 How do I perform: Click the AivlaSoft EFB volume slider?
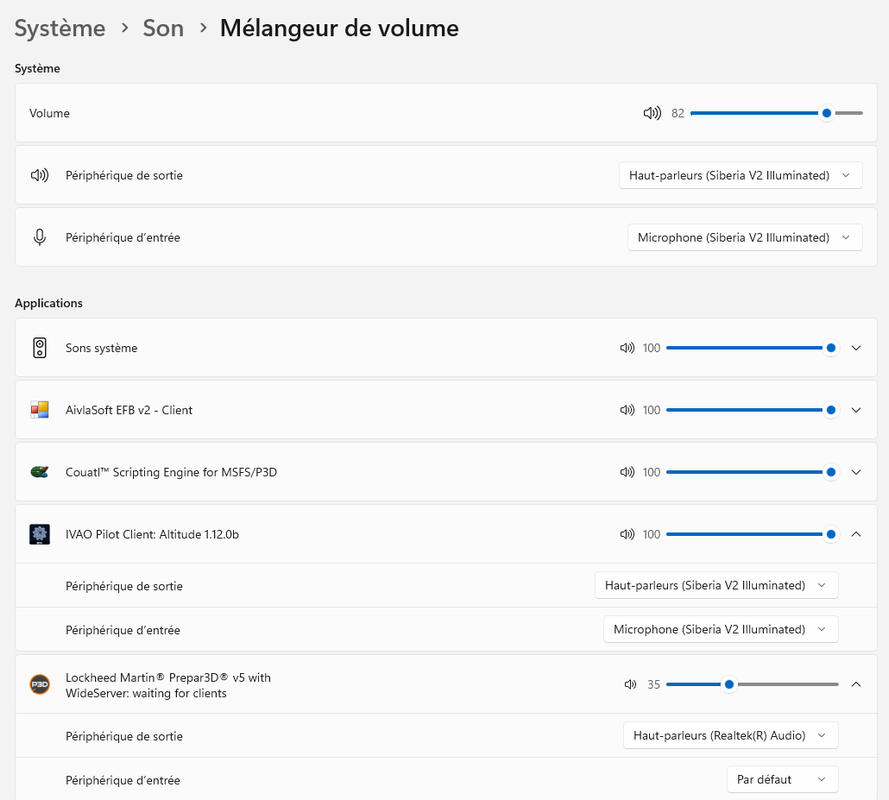752,410
